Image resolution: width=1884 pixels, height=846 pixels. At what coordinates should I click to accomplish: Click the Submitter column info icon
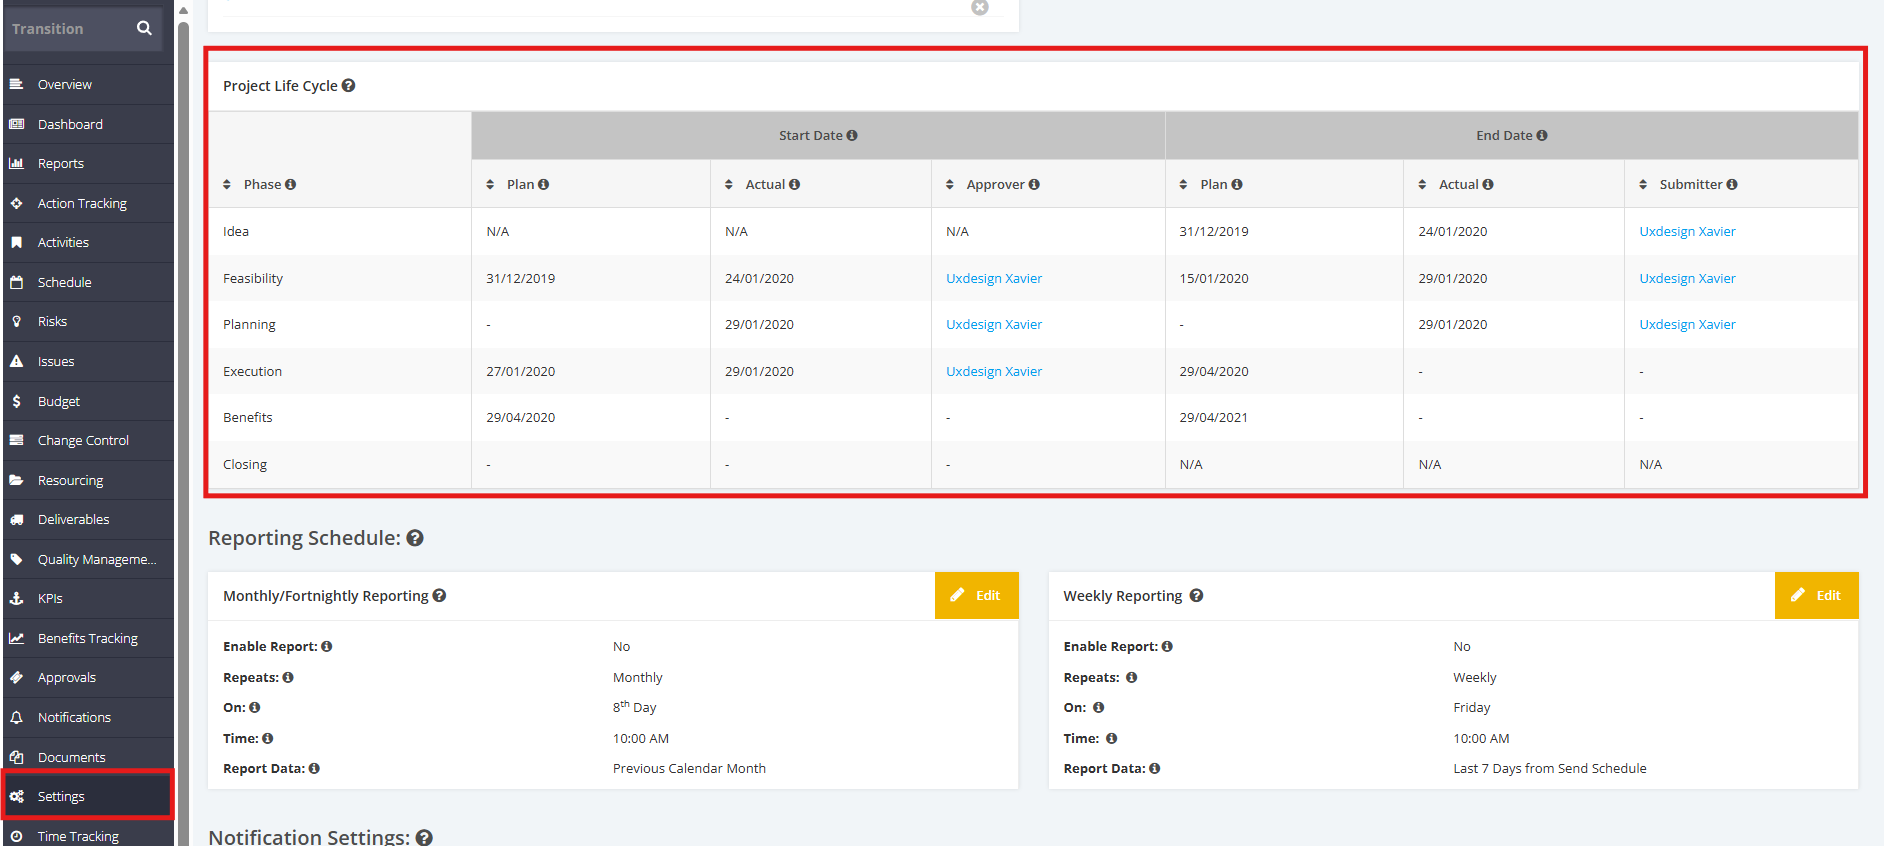click(1732, 185)
